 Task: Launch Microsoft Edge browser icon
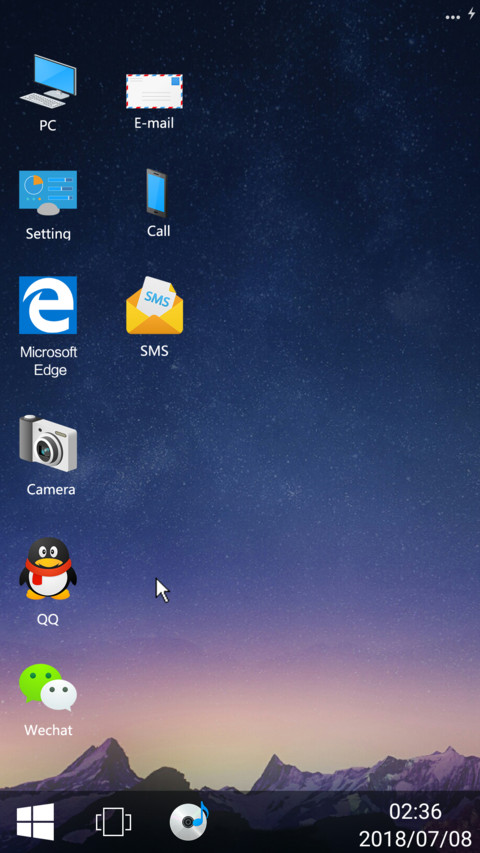[x=48, y=305]
